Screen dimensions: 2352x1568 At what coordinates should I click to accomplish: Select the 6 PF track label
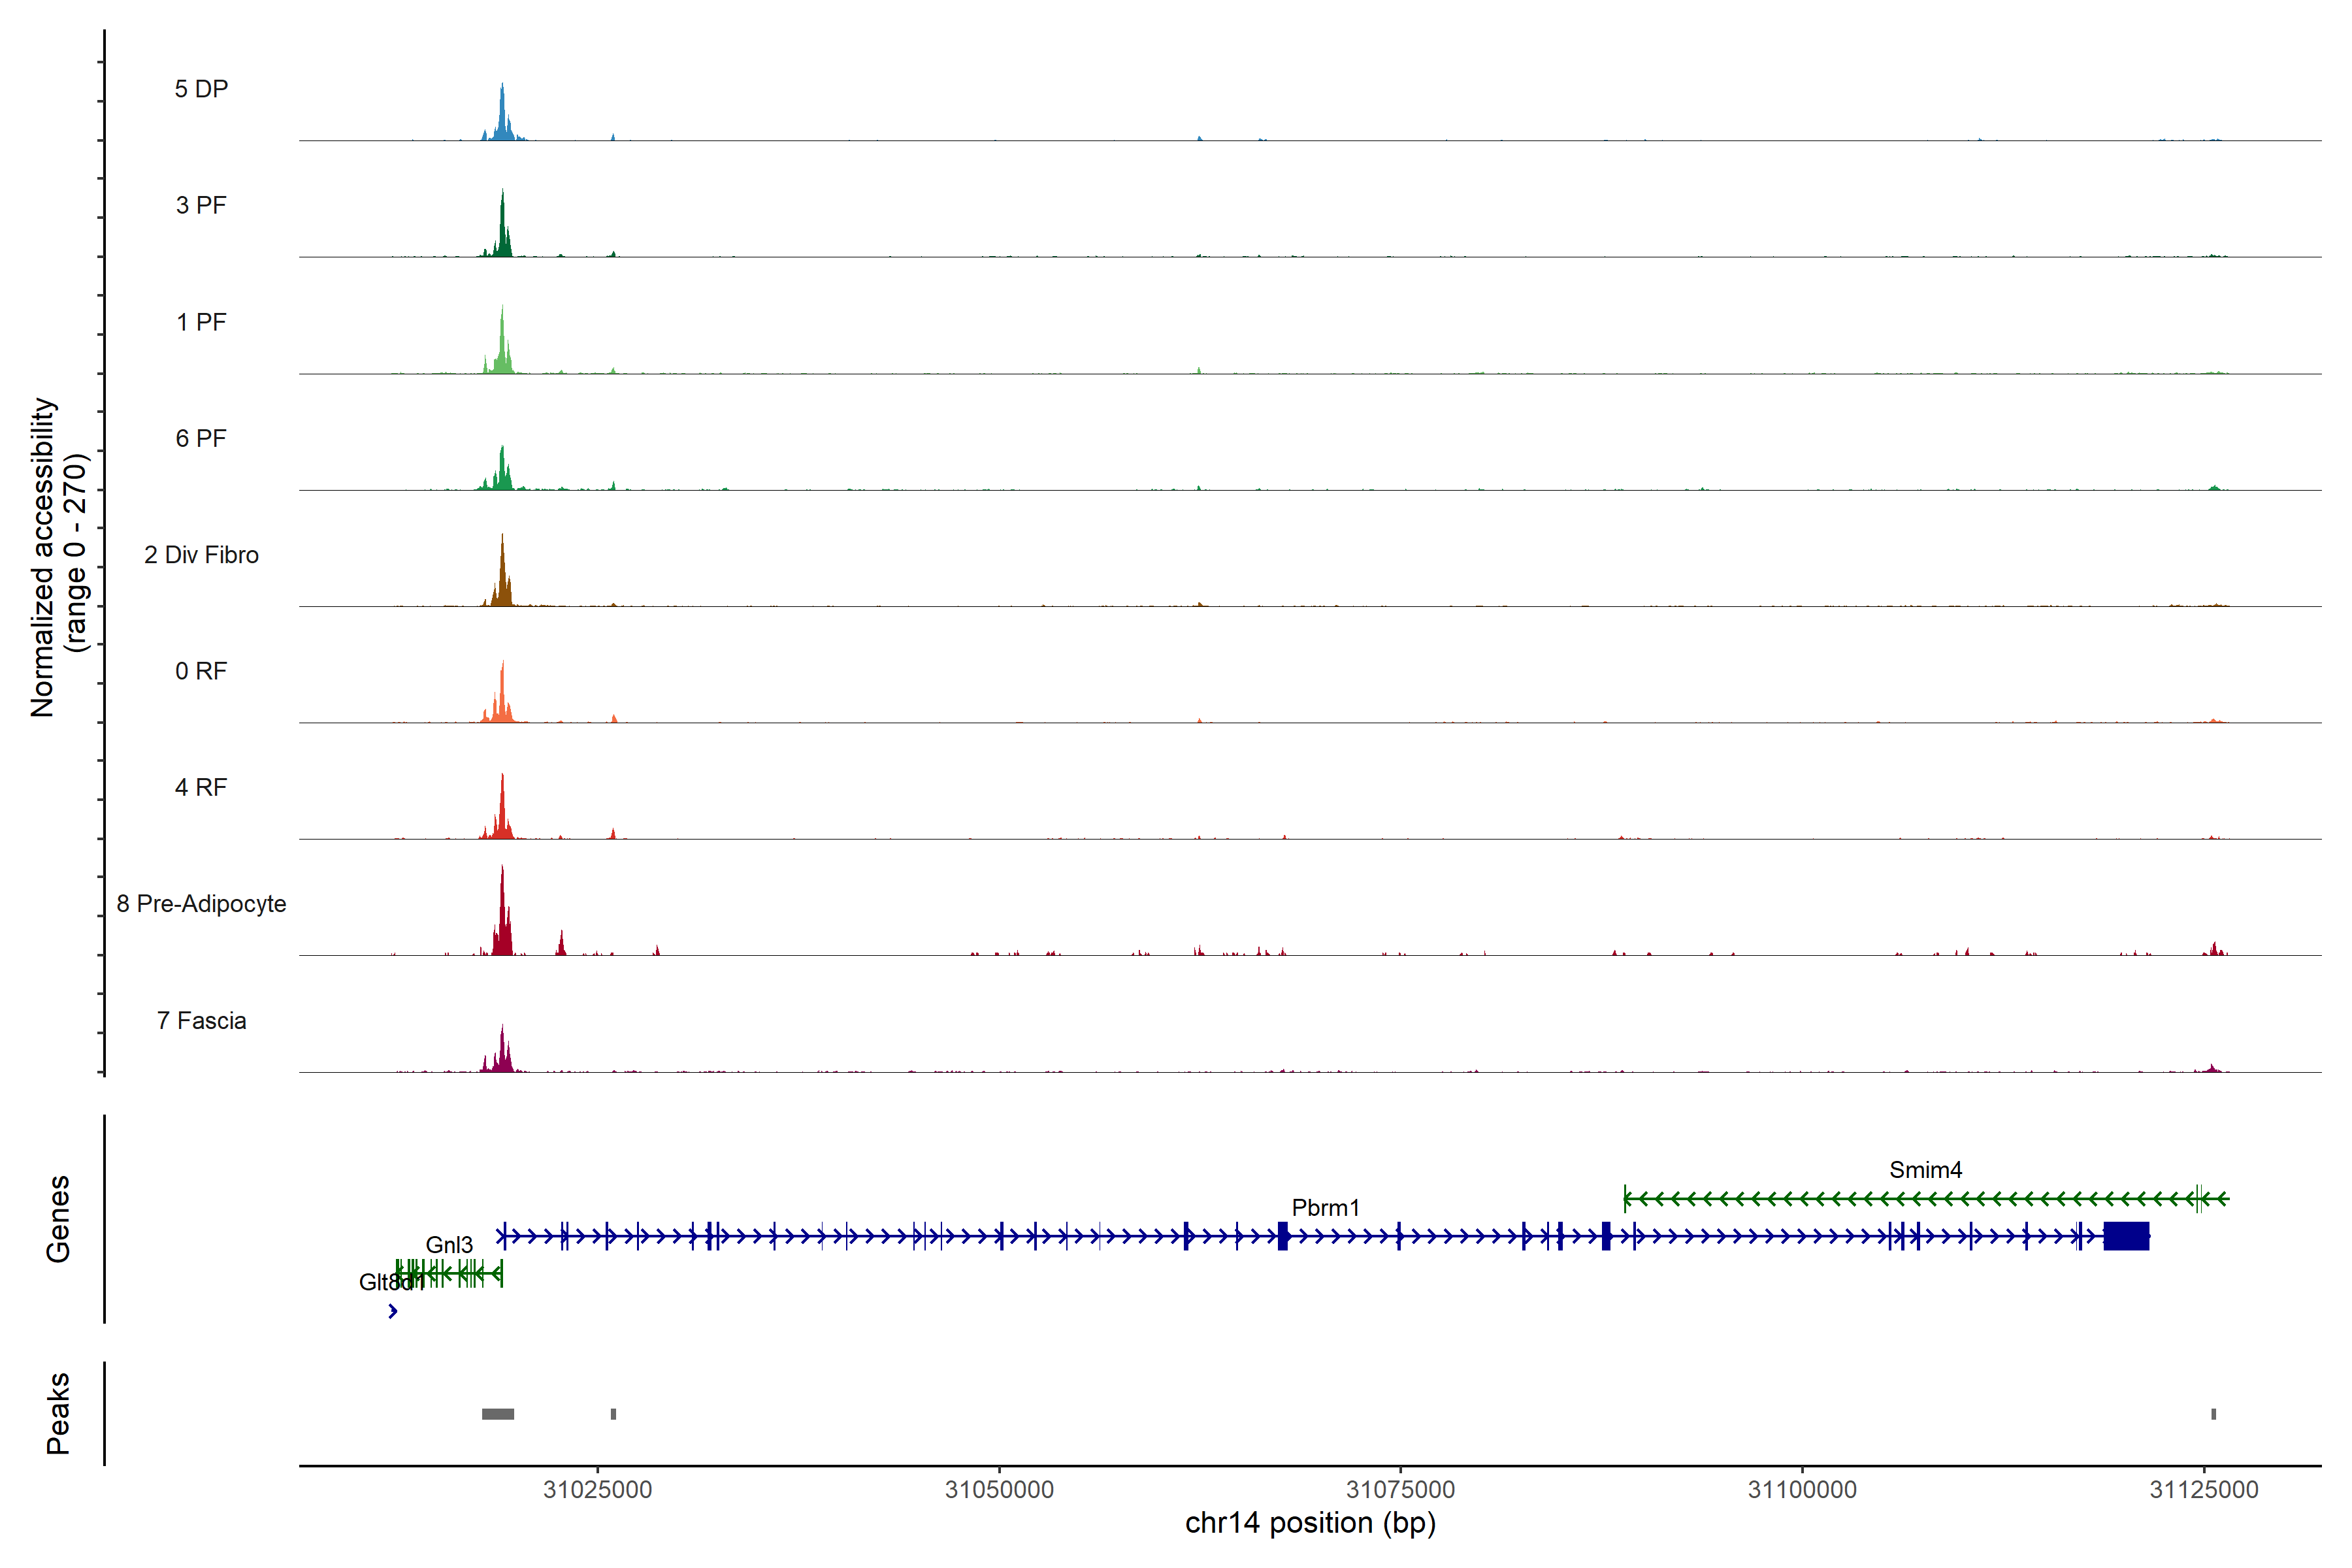coord(201,438)
